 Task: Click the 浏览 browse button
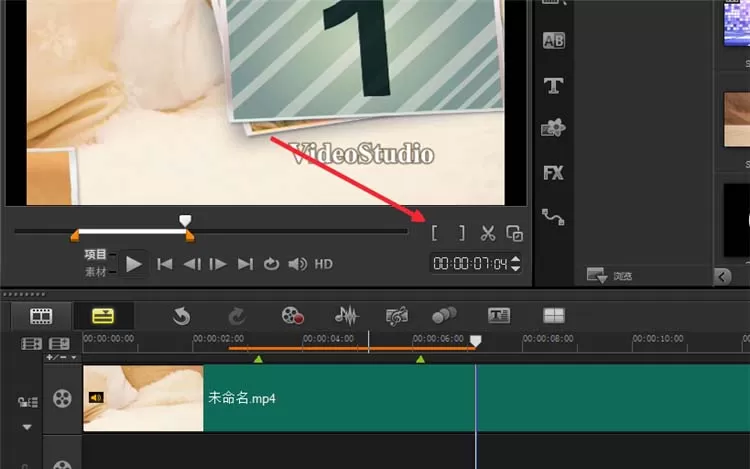609,276
